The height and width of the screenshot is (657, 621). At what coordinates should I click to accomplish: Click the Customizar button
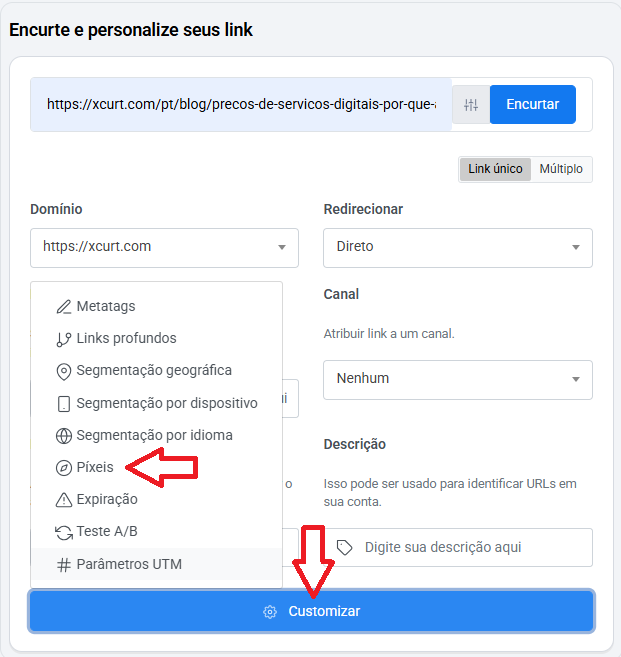point(311,611)
